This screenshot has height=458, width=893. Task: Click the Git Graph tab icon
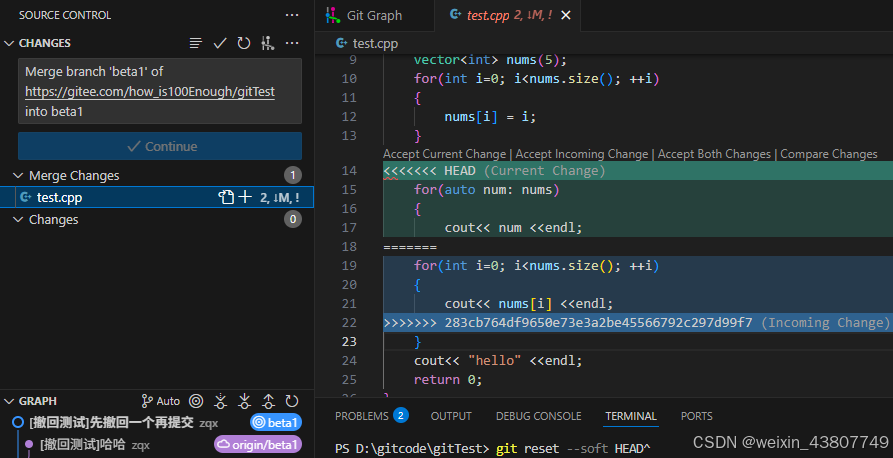333,15
